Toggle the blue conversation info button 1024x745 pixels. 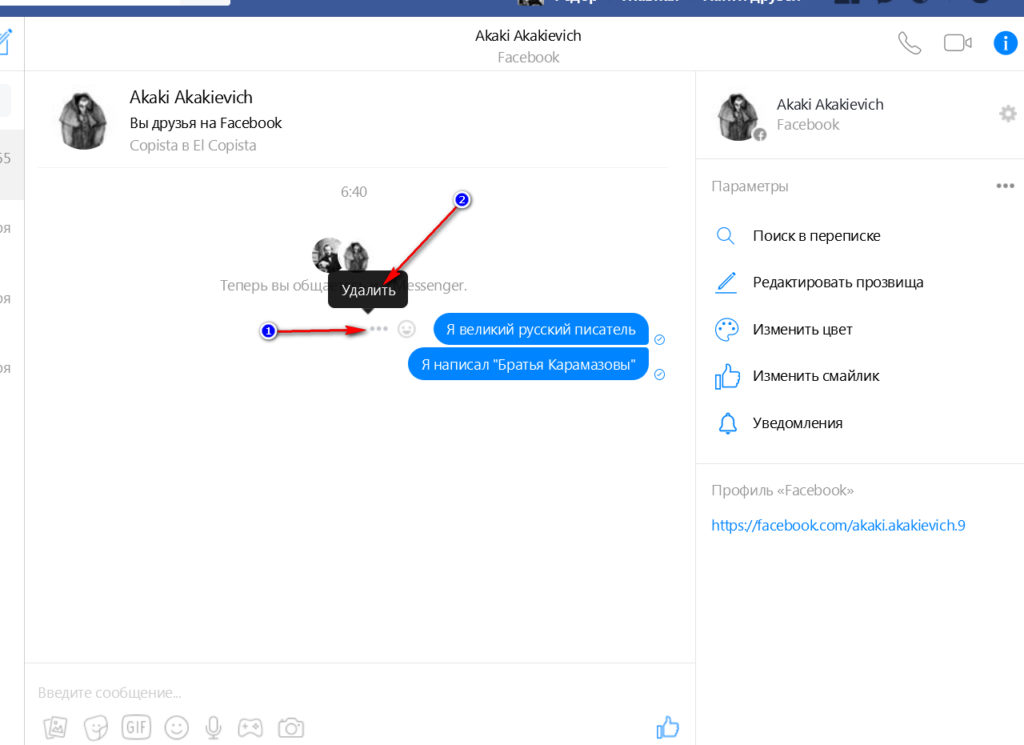click(x=1006, y=43)
